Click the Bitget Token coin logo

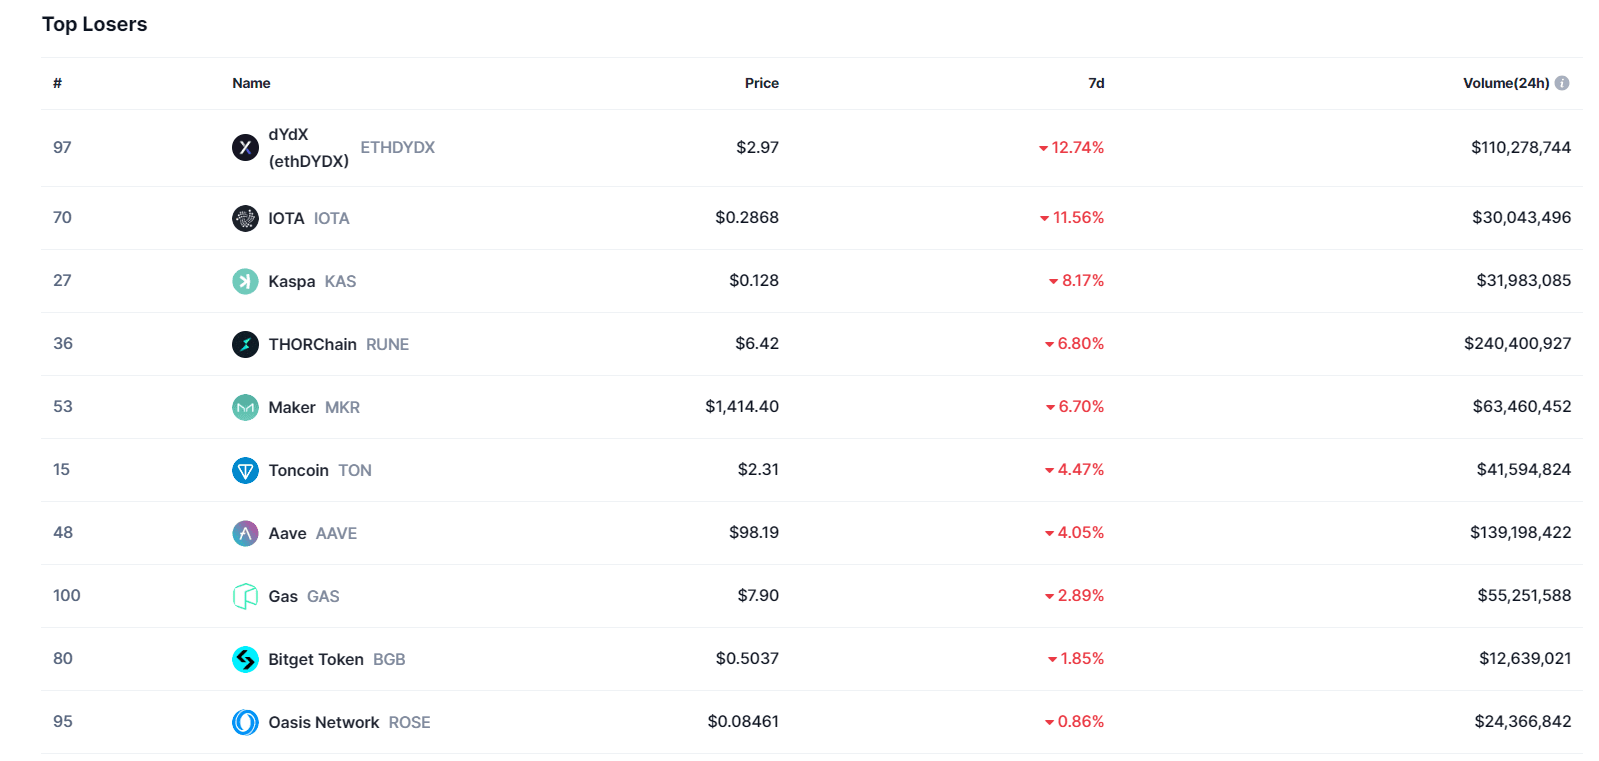tap(245, 659)
